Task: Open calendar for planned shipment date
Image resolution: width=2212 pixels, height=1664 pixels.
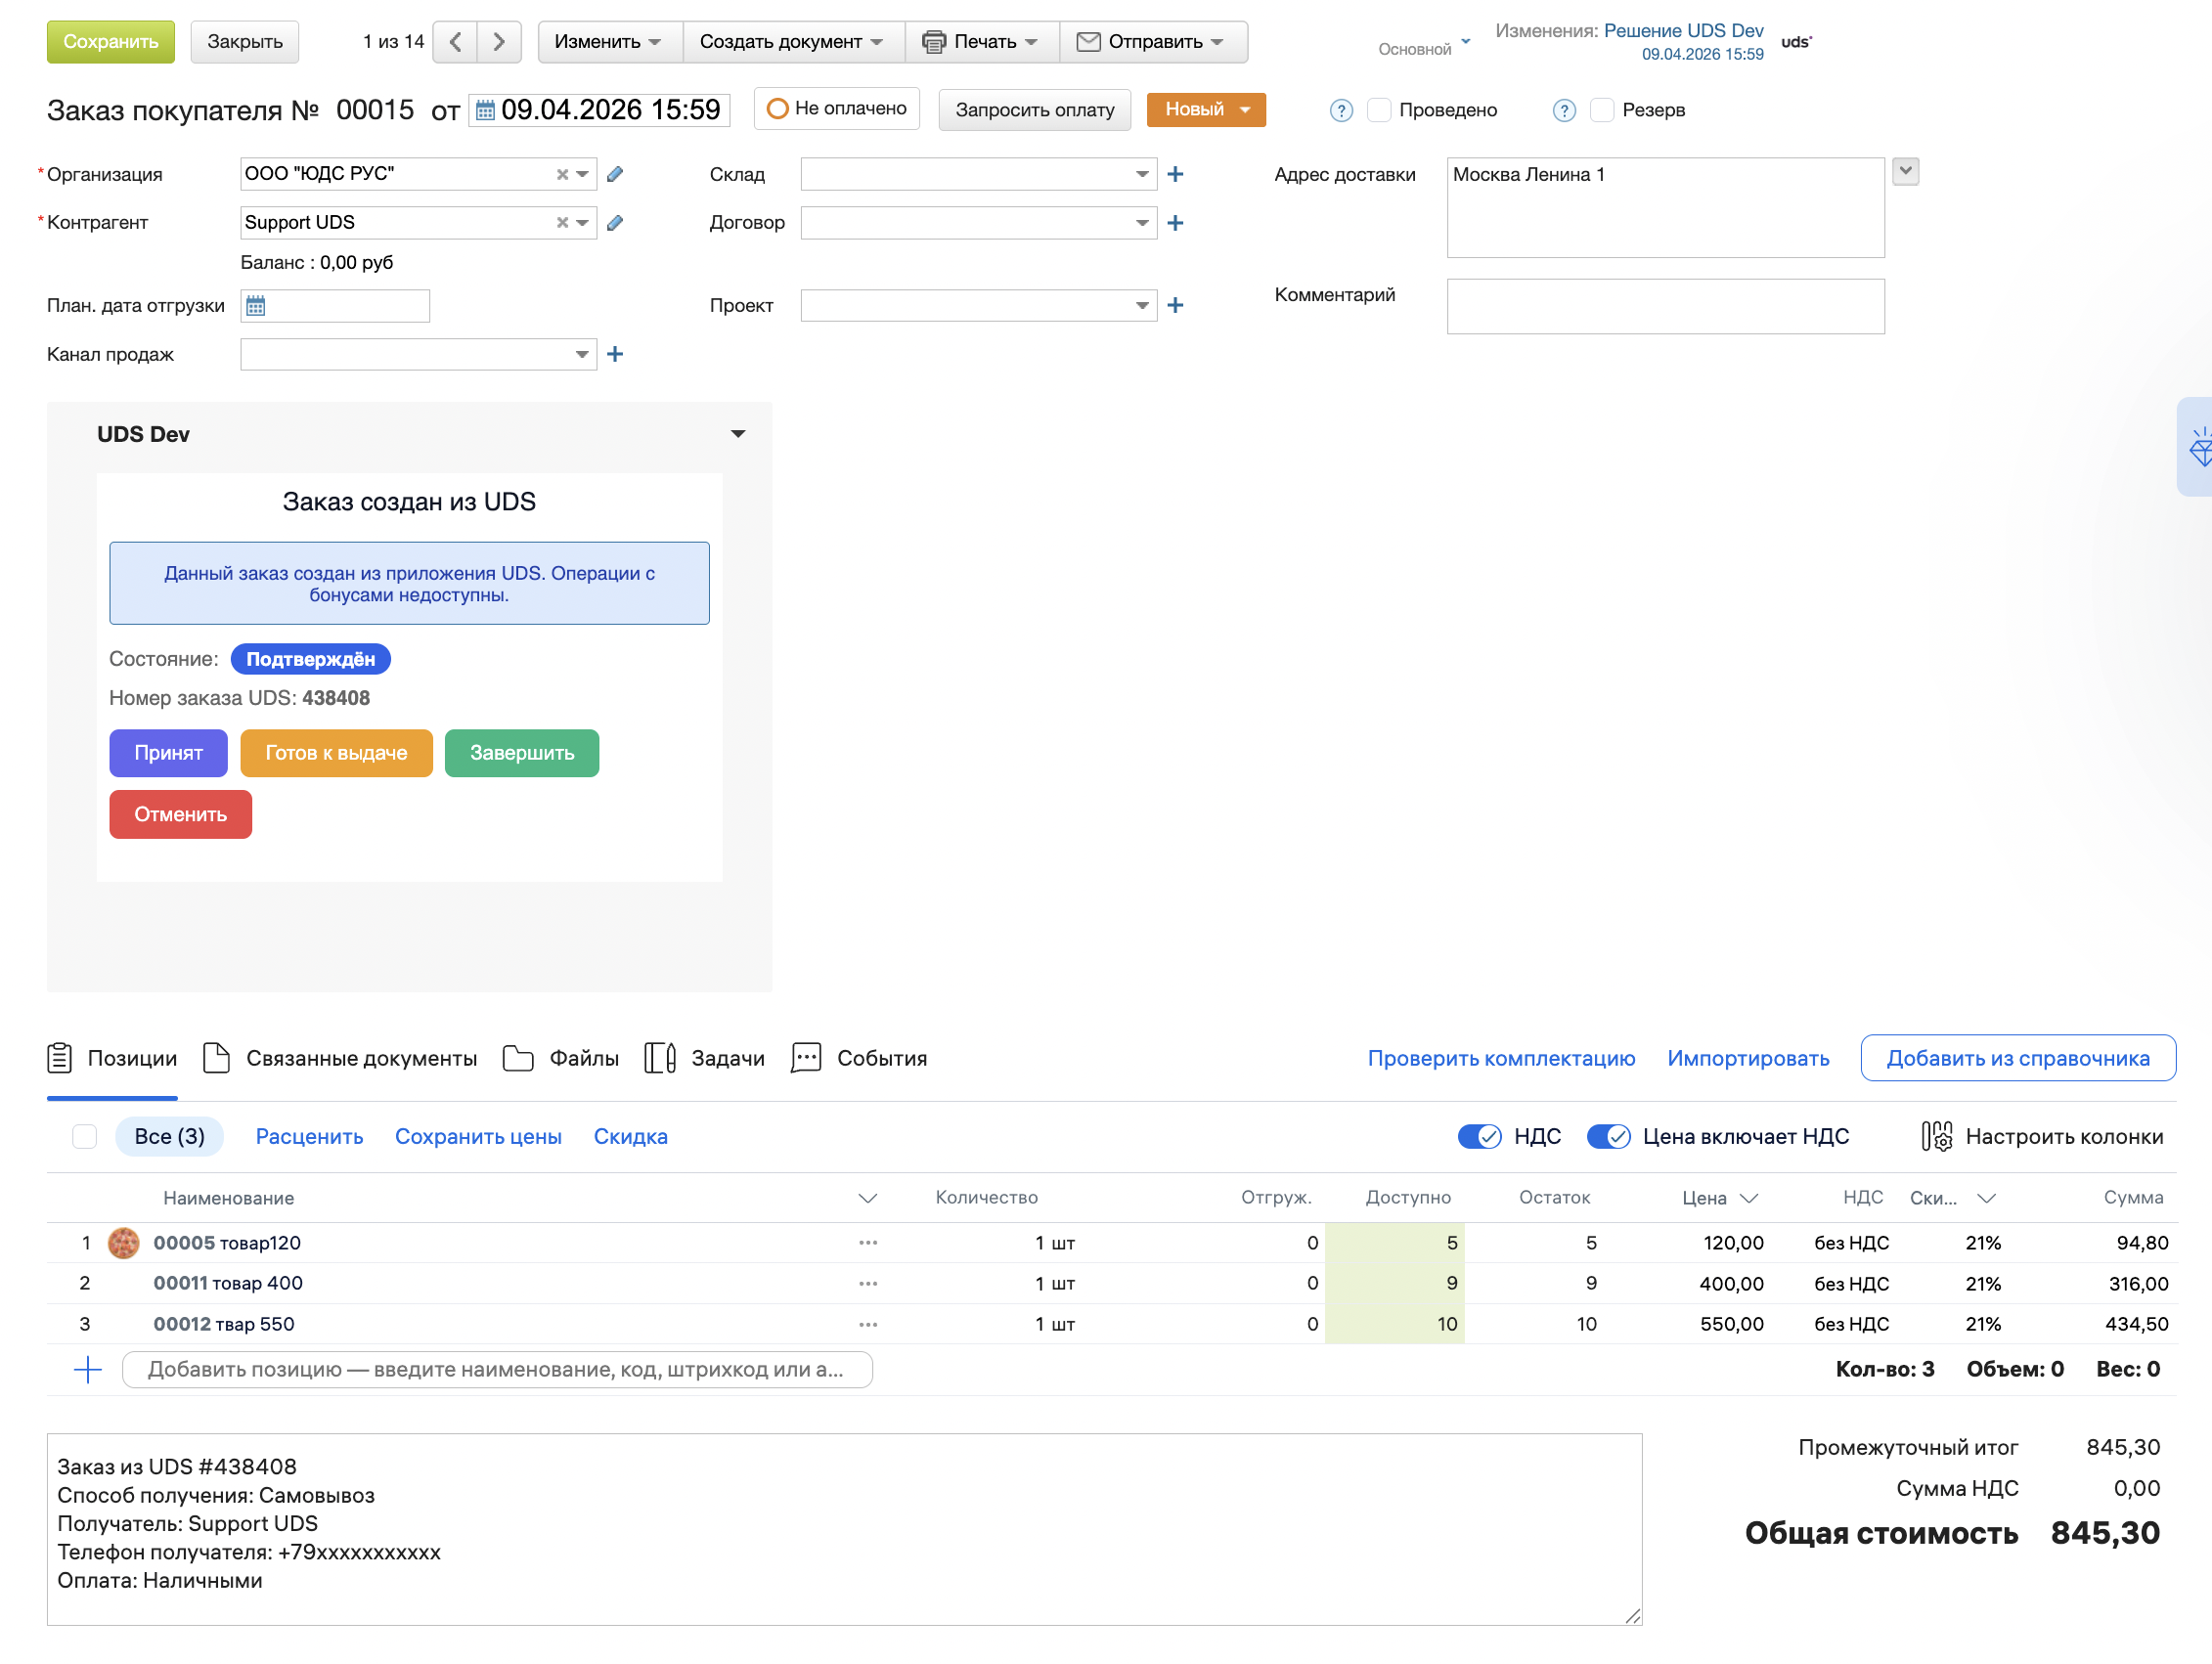Action: (x=256, y=306)
